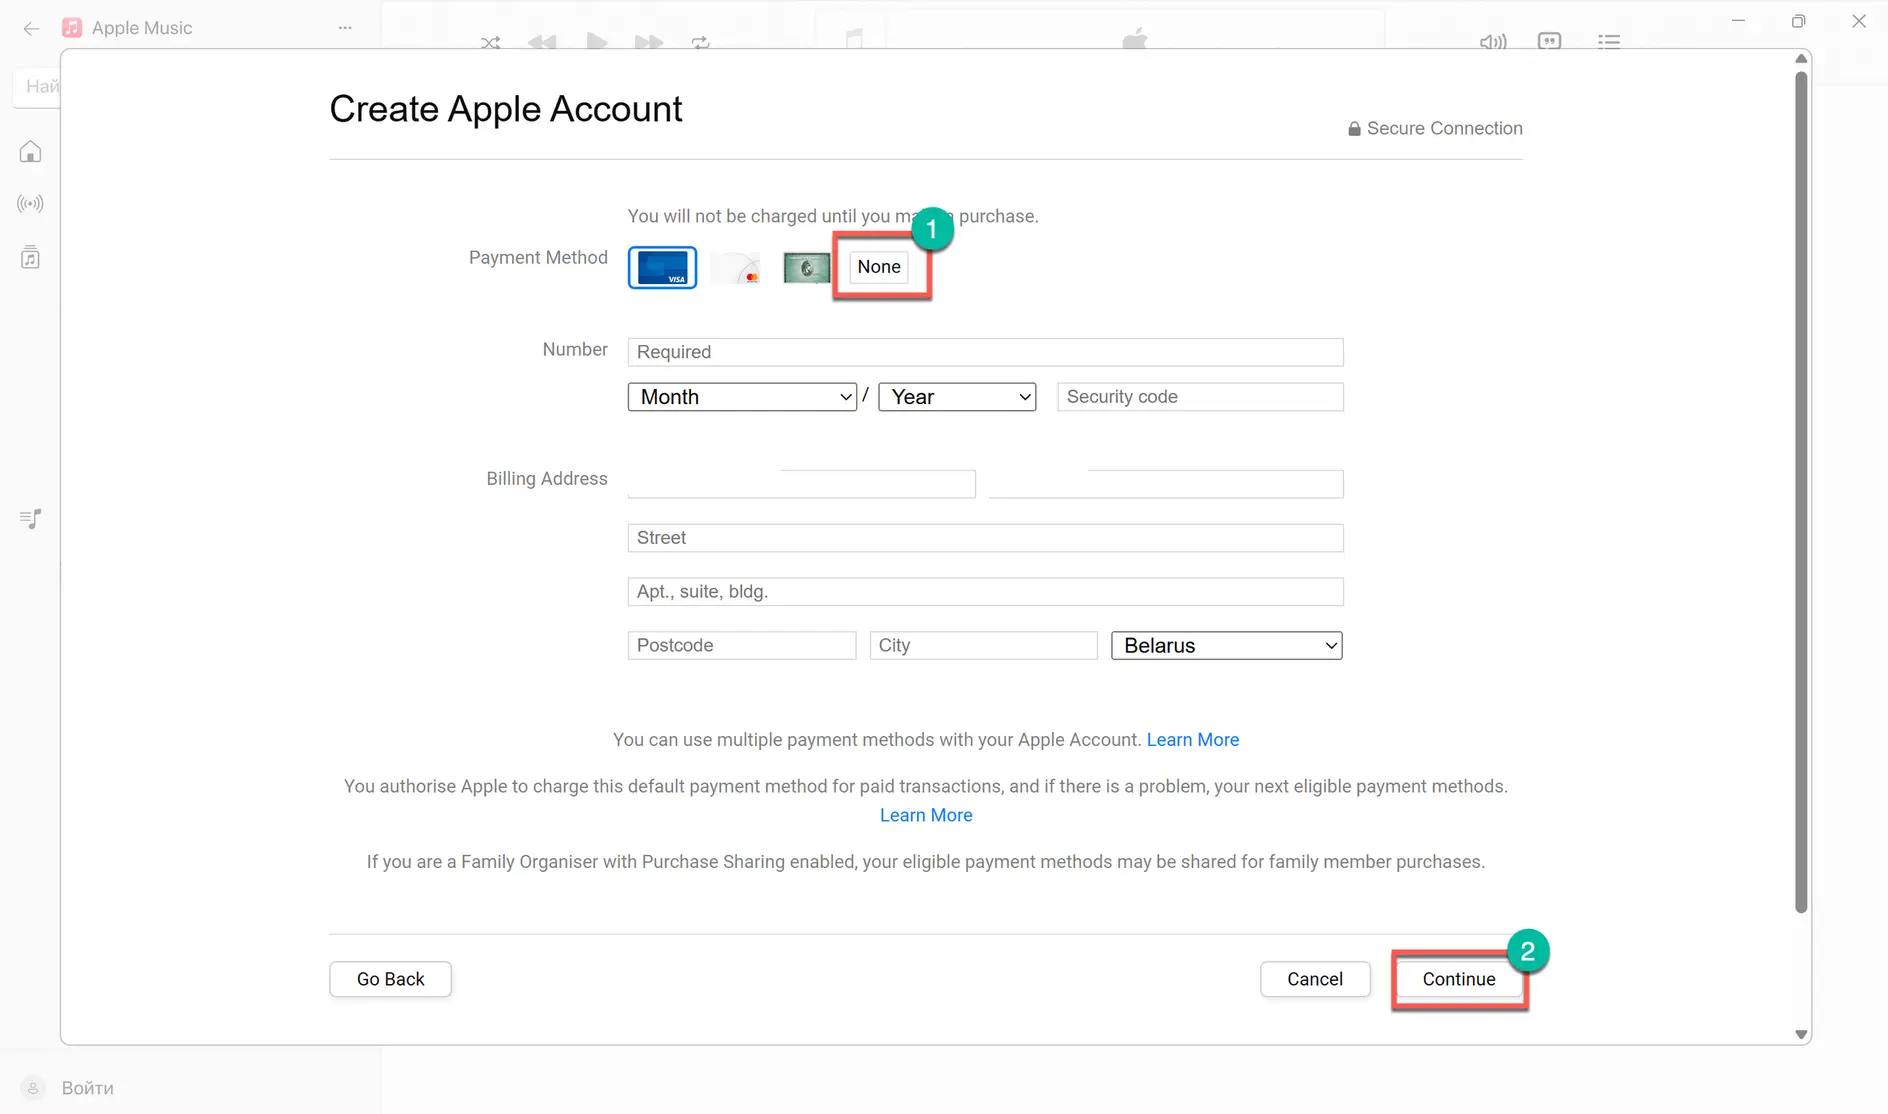Click the second billing name field
Screen dimensions: 1888x1114
click(x=1166, y=484)
